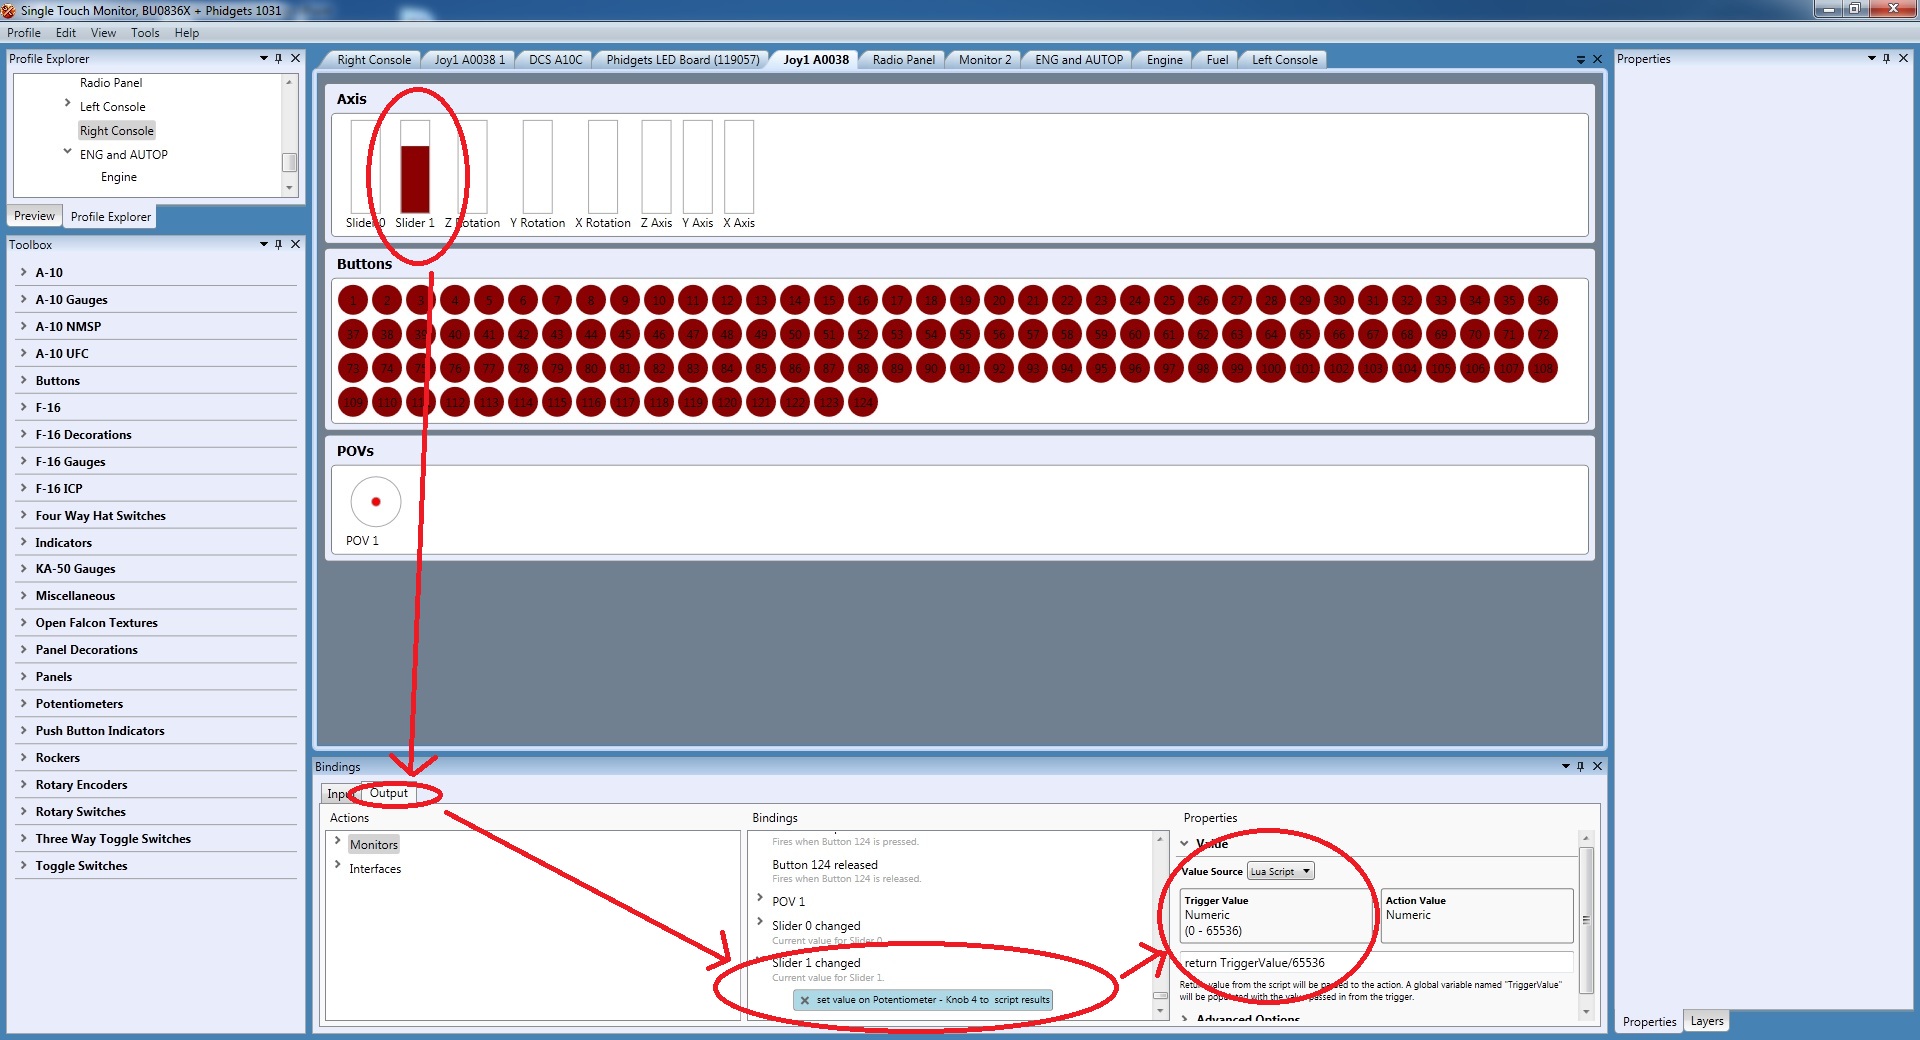1920x1040 pixels.
Task: Open the Edit menu
Action: click(x=66, y=33)
